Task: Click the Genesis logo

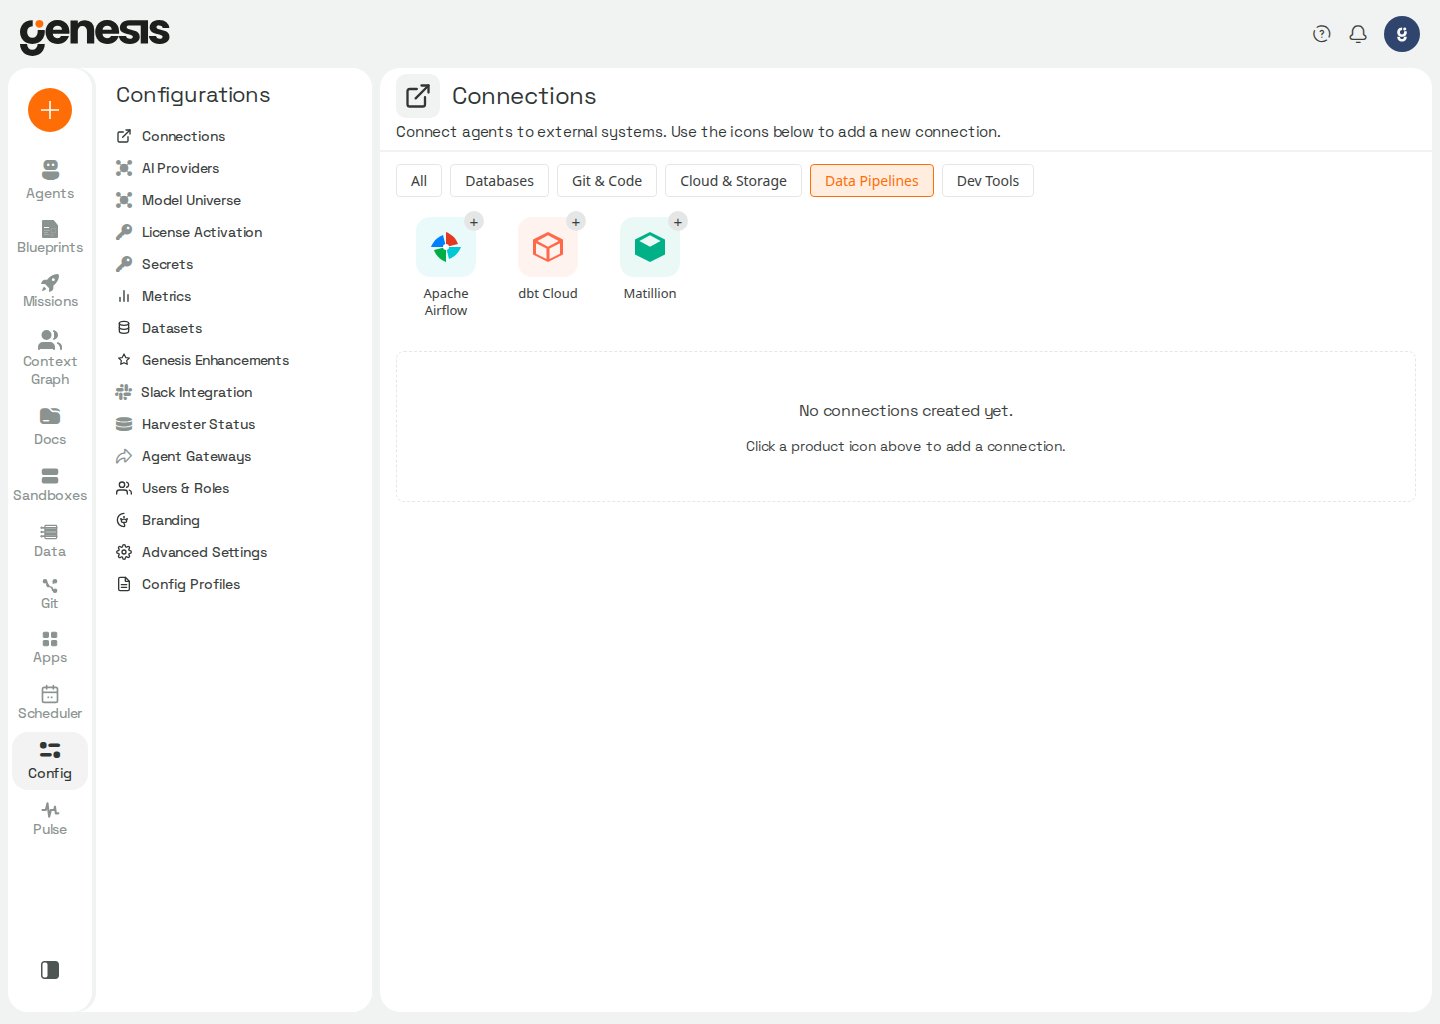Action: coord(95,35)
